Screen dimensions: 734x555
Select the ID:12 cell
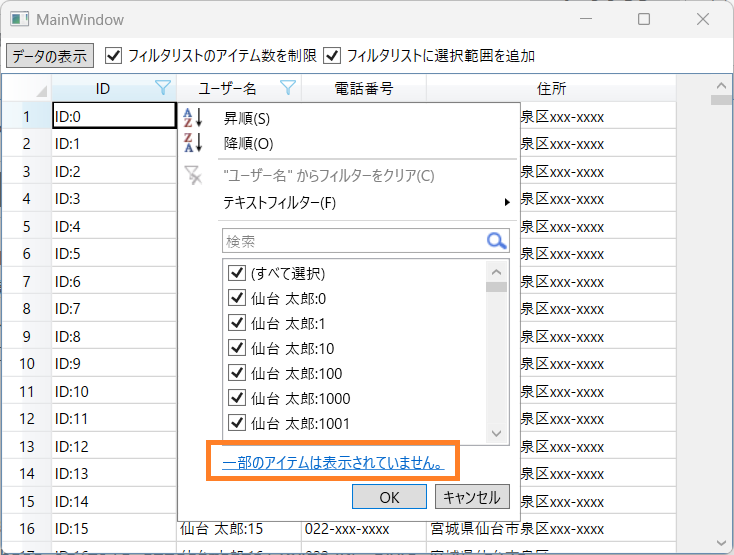click(x=114, y=446)
